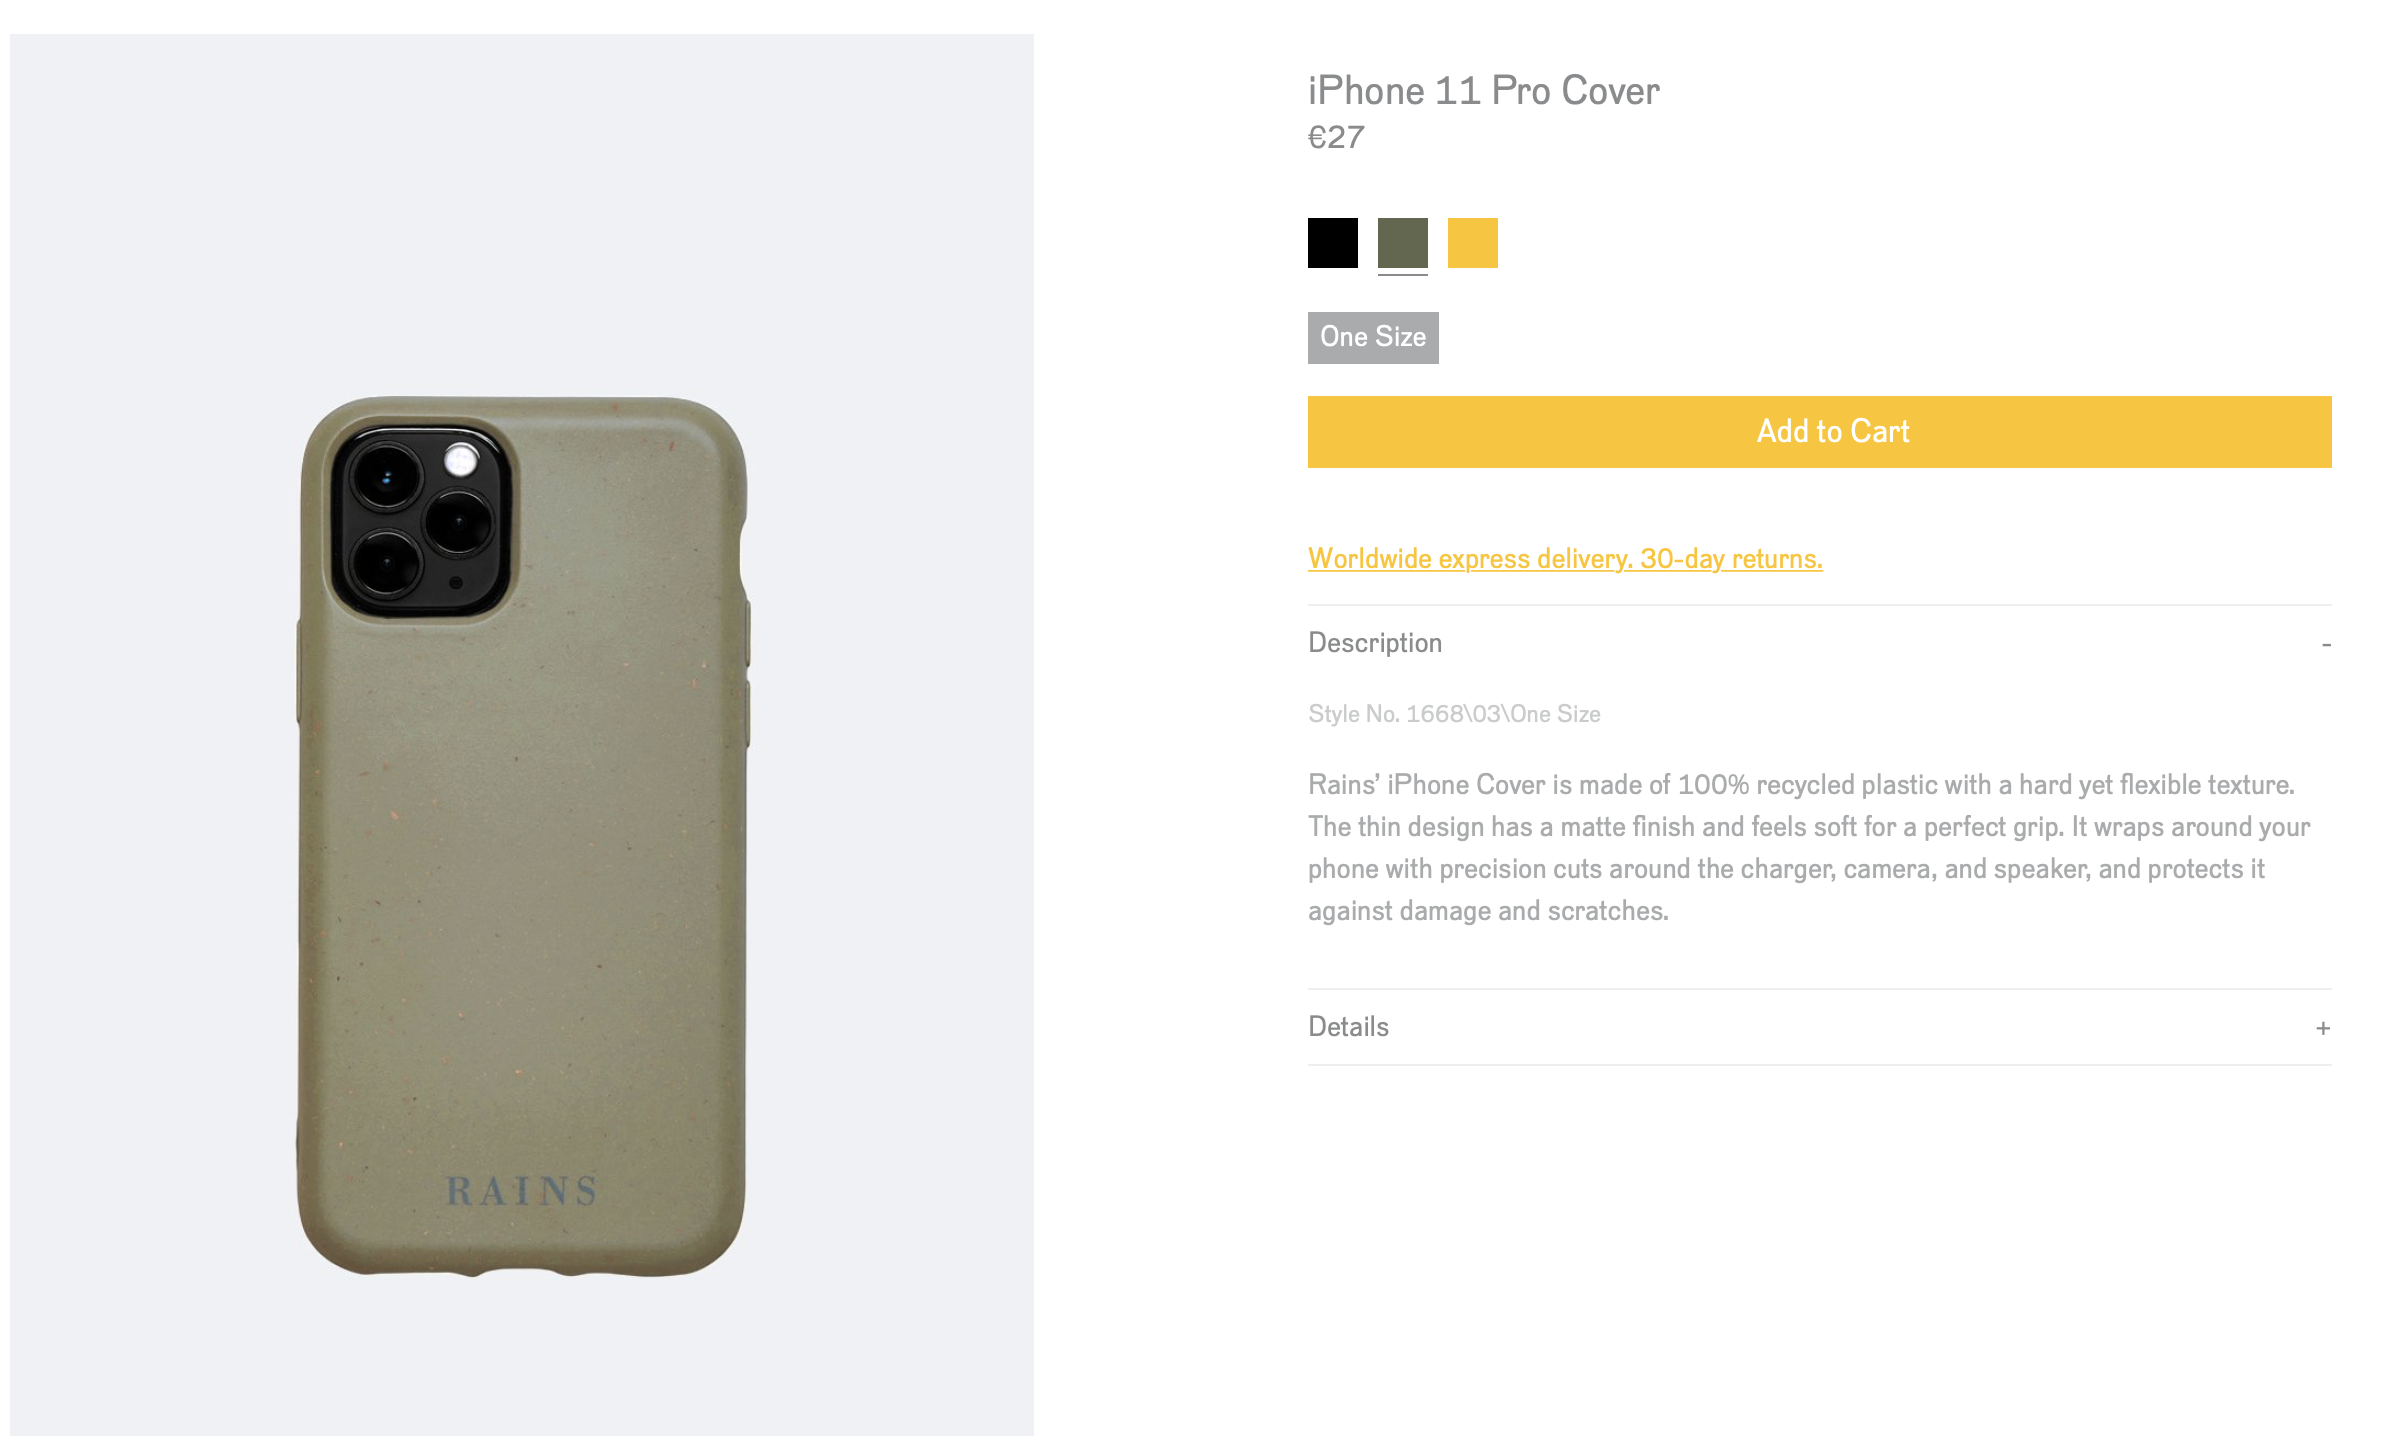The height and width of the screenshot is (1436, 2394).
Task: Select the One Size option
Action: tap(1373, 338)
